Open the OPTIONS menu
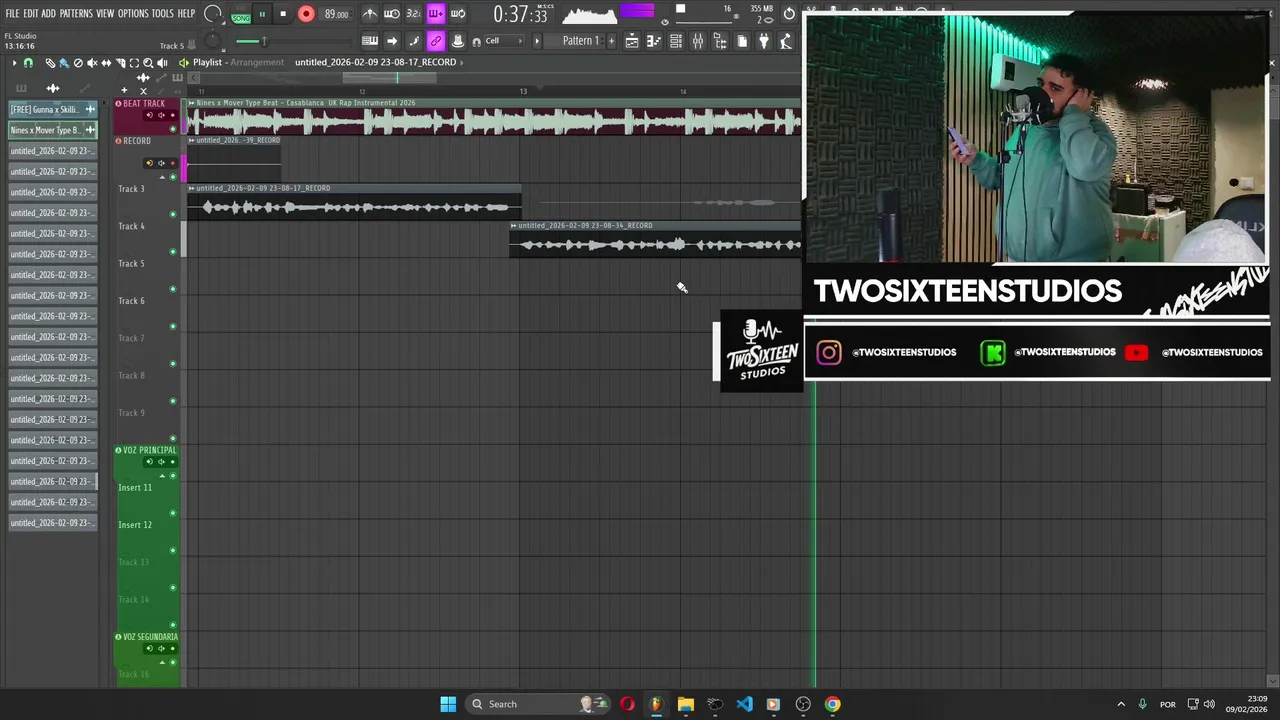The image size is (1280, 720). (133, 14)
